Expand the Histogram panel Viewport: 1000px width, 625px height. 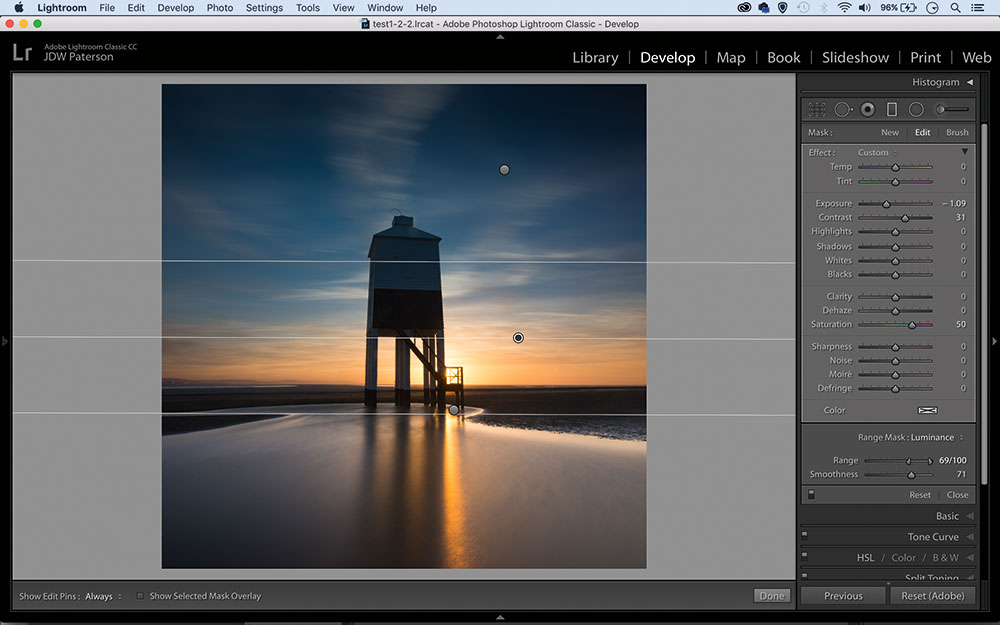(969, 82)
